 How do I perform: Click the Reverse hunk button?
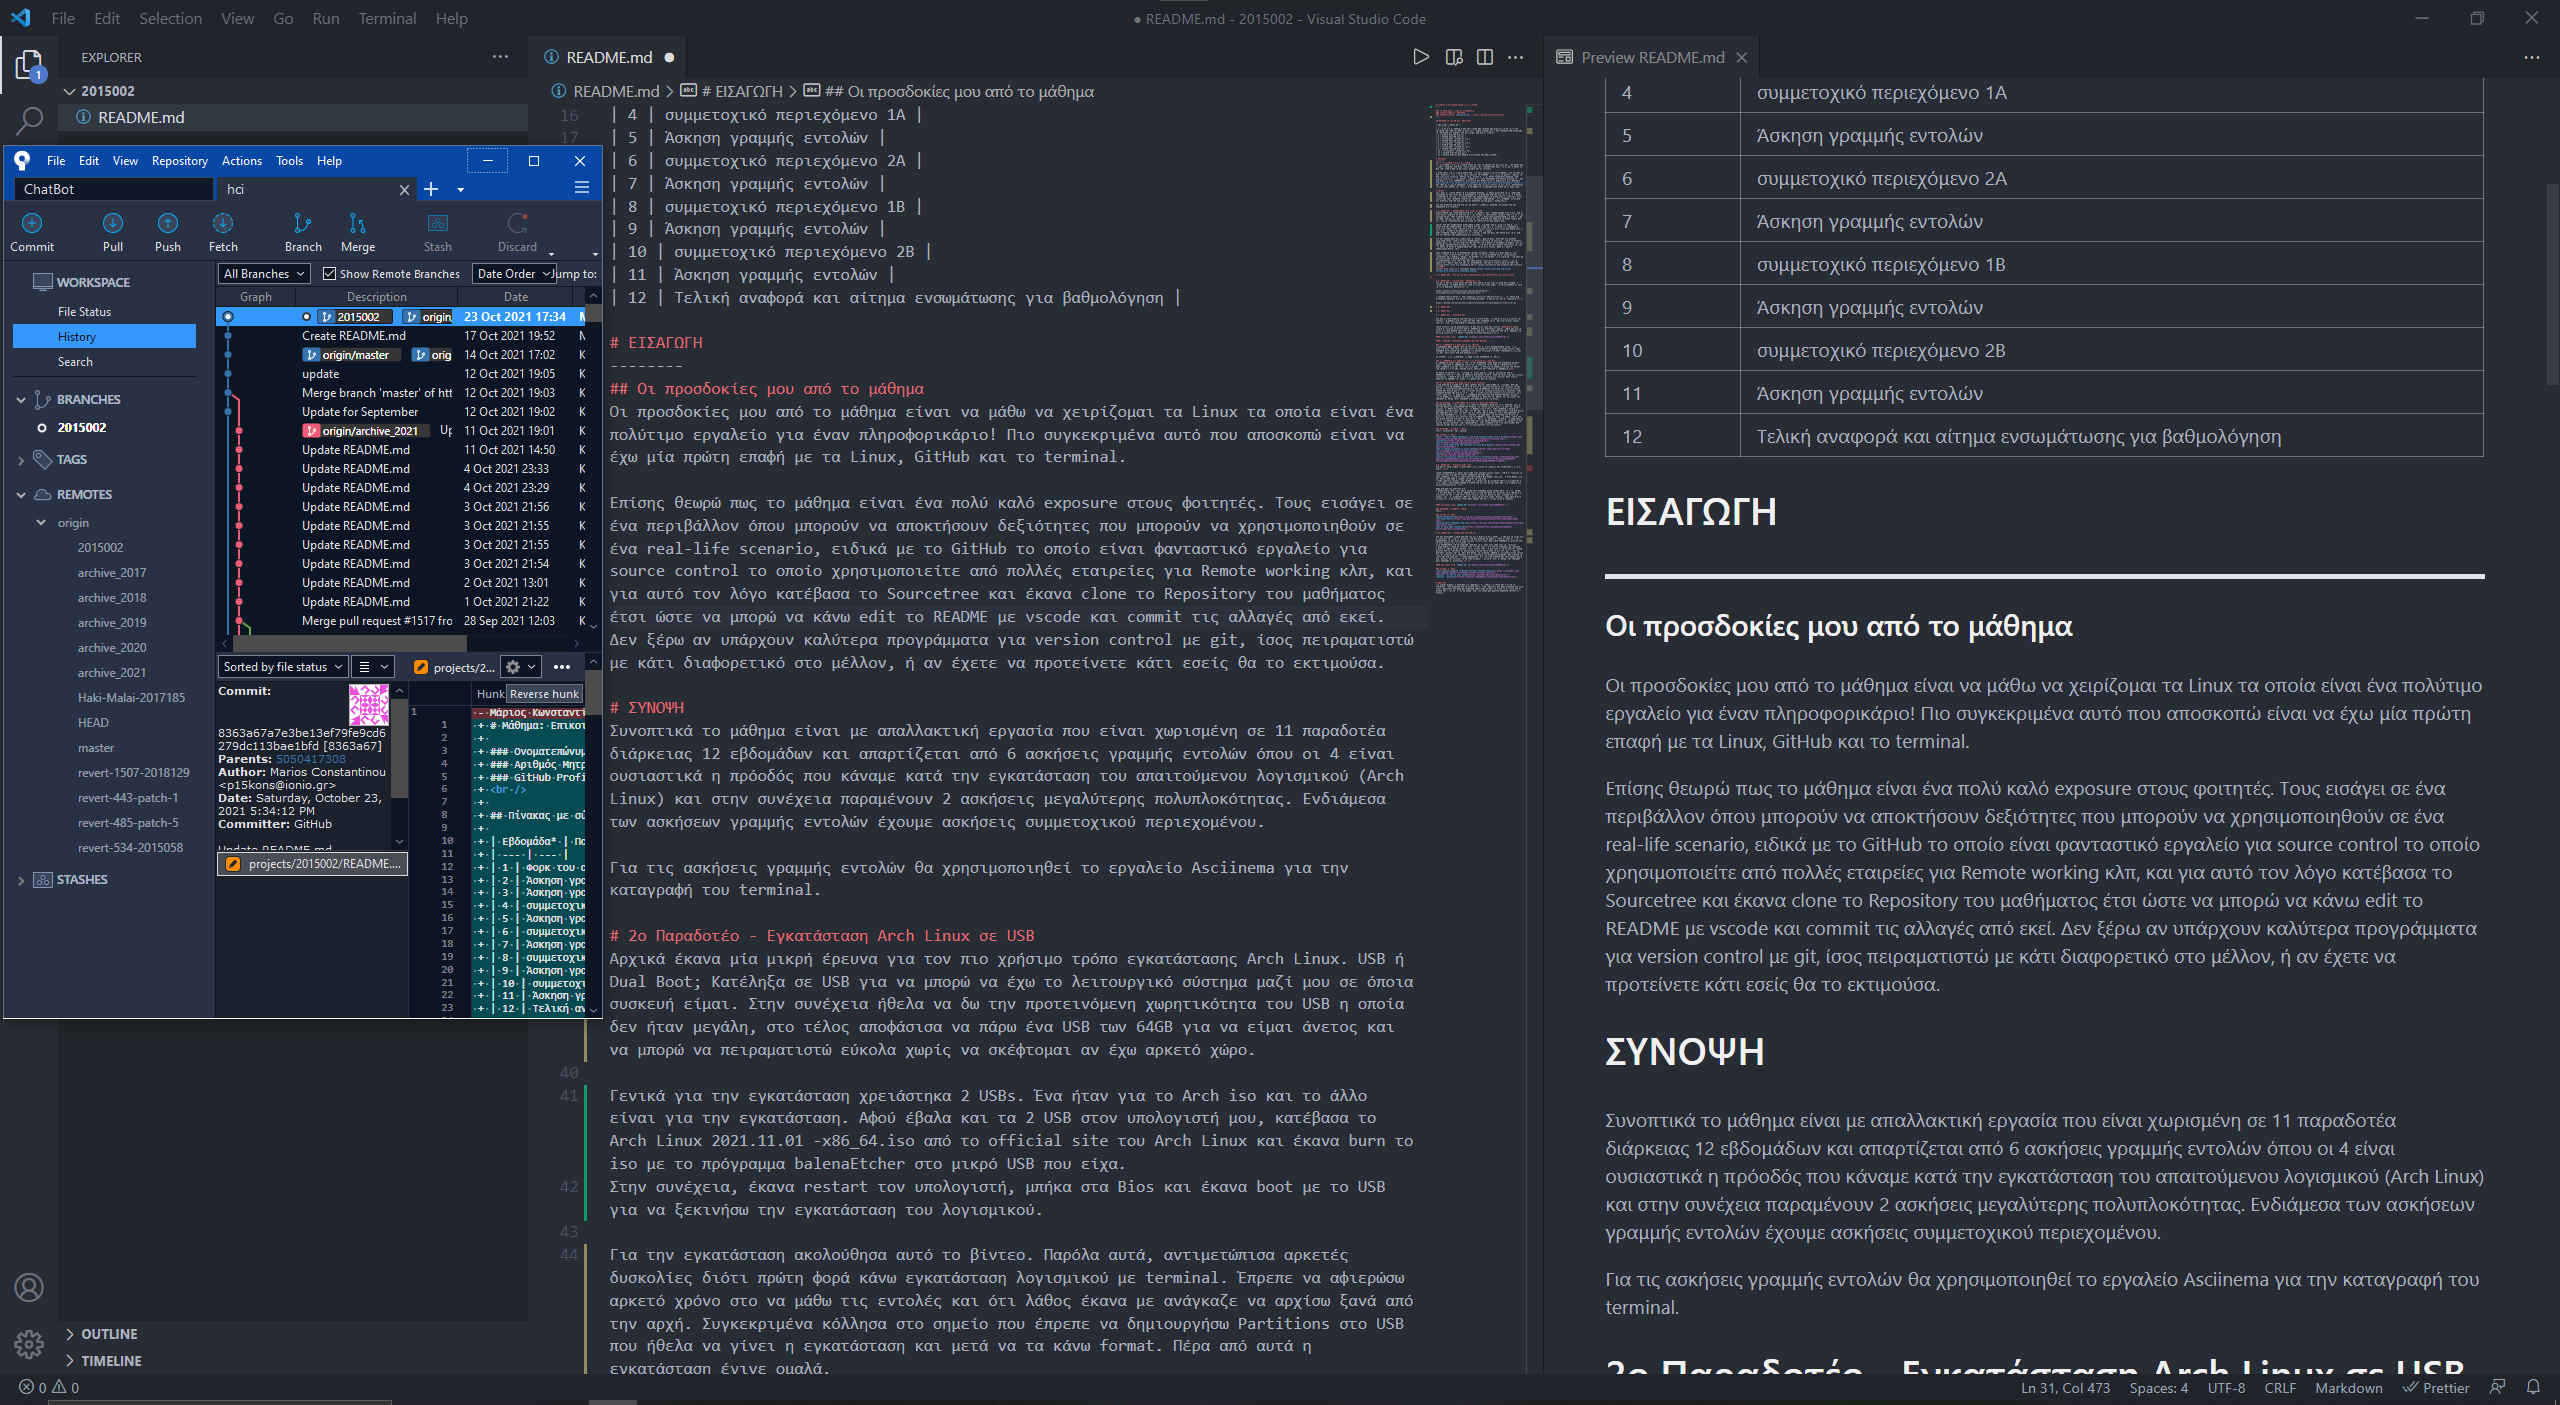(x=544, y=694)
